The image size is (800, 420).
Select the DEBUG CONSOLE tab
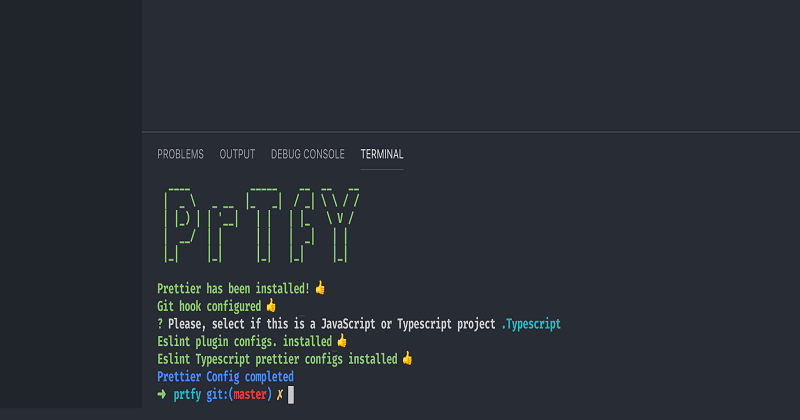pos(307,154)
